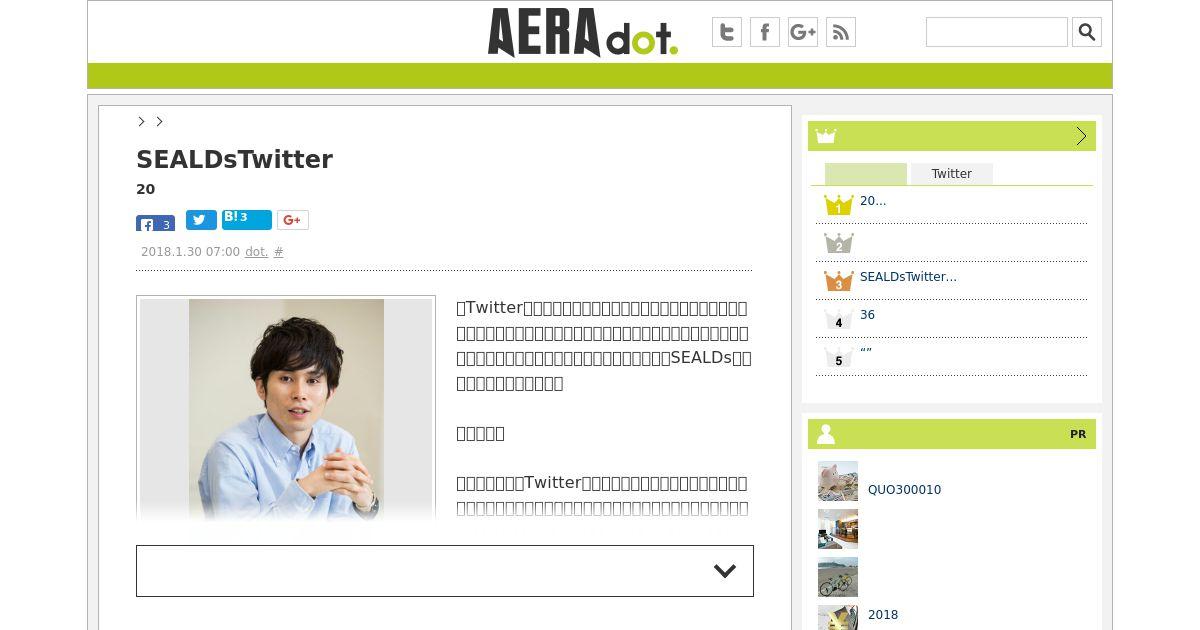Share the article via small Google+ button
The width and height of the screenshot is (1200, 630).
coord(293,220)
